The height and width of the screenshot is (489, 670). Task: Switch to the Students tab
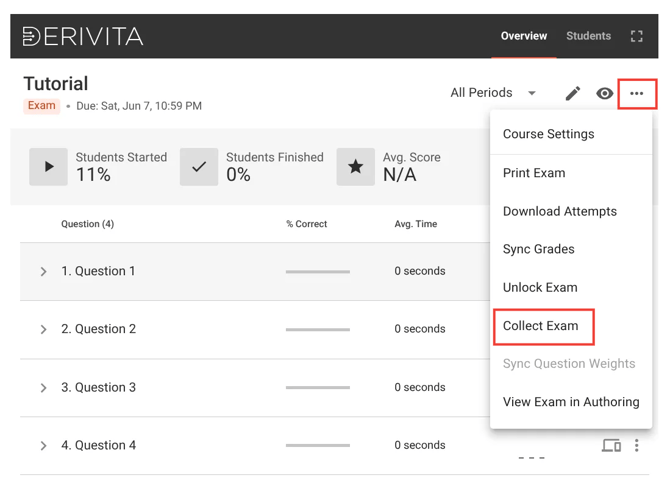(x=588, y=36)
